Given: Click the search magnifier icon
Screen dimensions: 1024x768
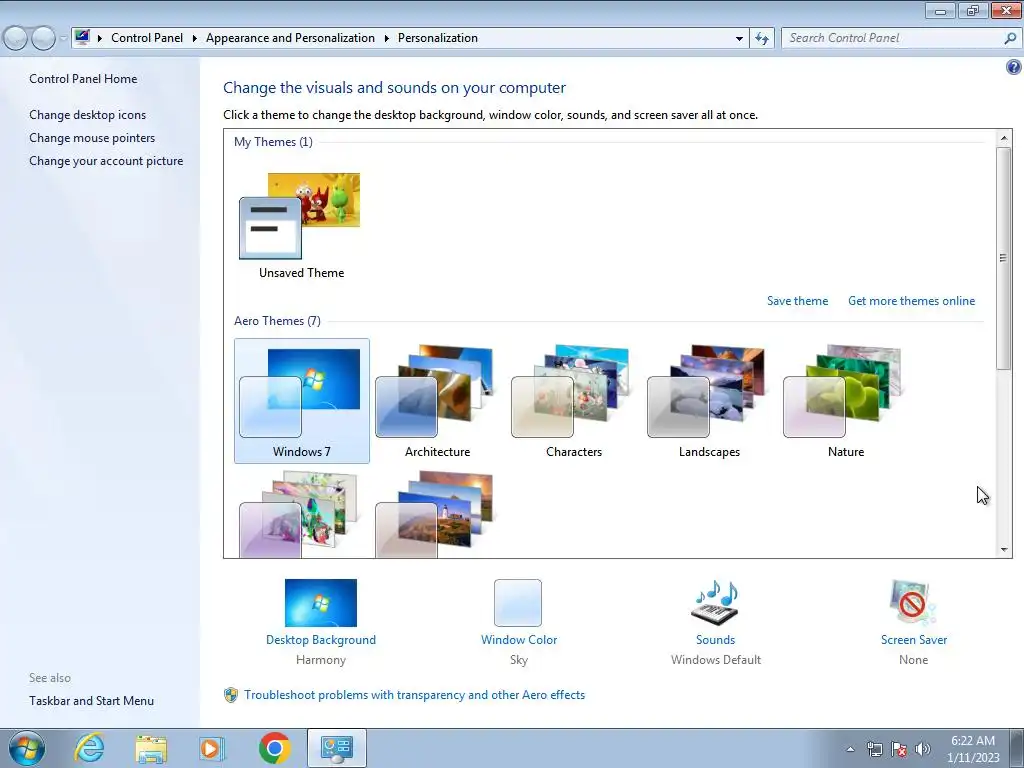Looking at the screenshot, I should (1010, 39).
